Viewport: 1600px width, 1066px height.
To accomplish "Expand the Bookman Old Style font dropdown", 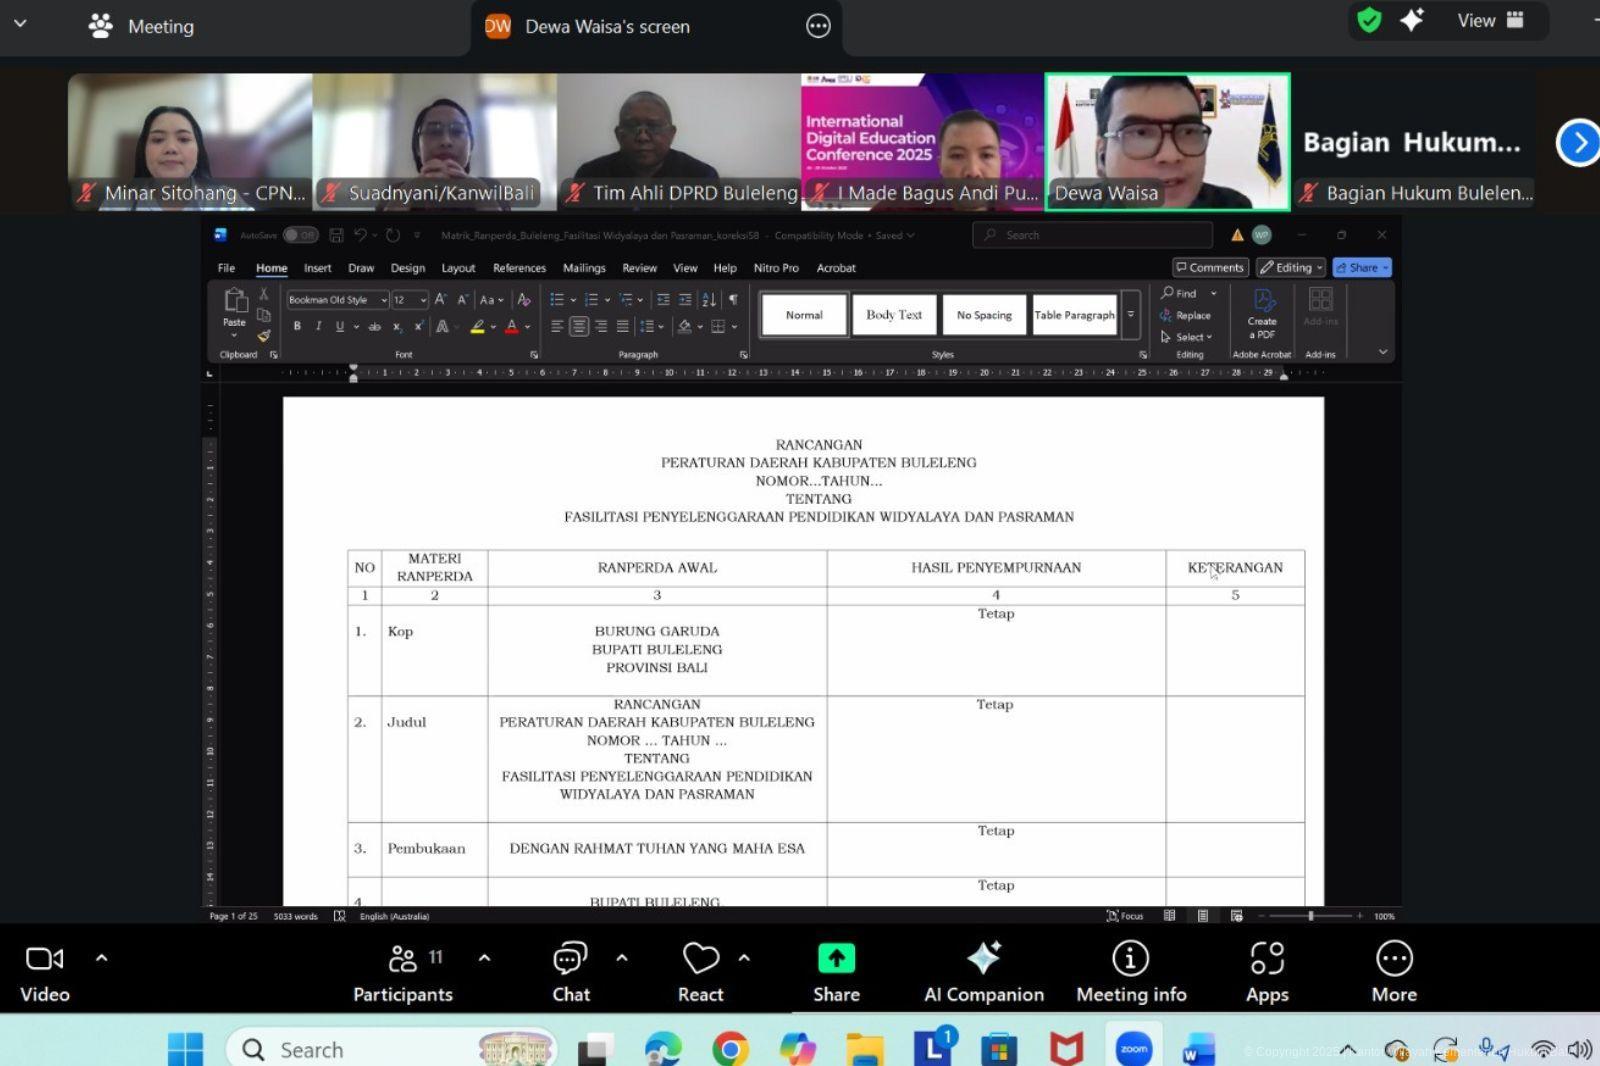I will click(x=384, y=300).
